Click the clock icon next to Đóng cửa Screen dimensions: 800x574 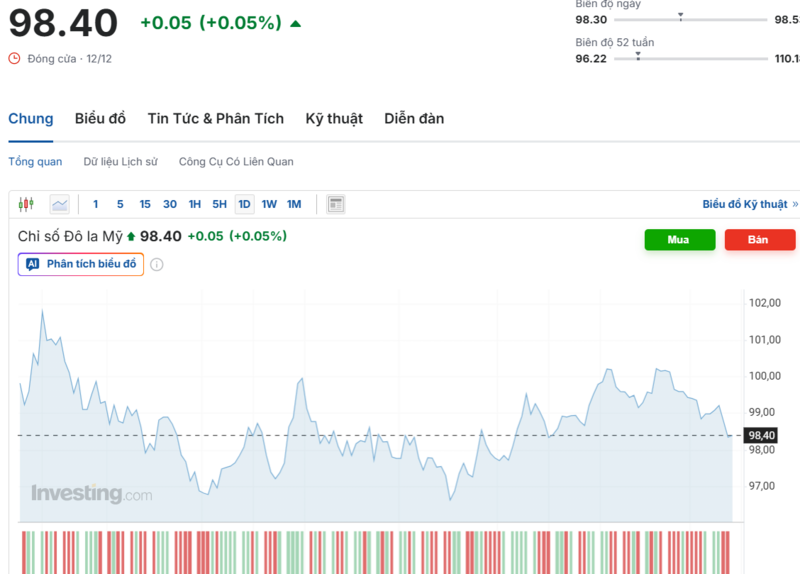14,59
